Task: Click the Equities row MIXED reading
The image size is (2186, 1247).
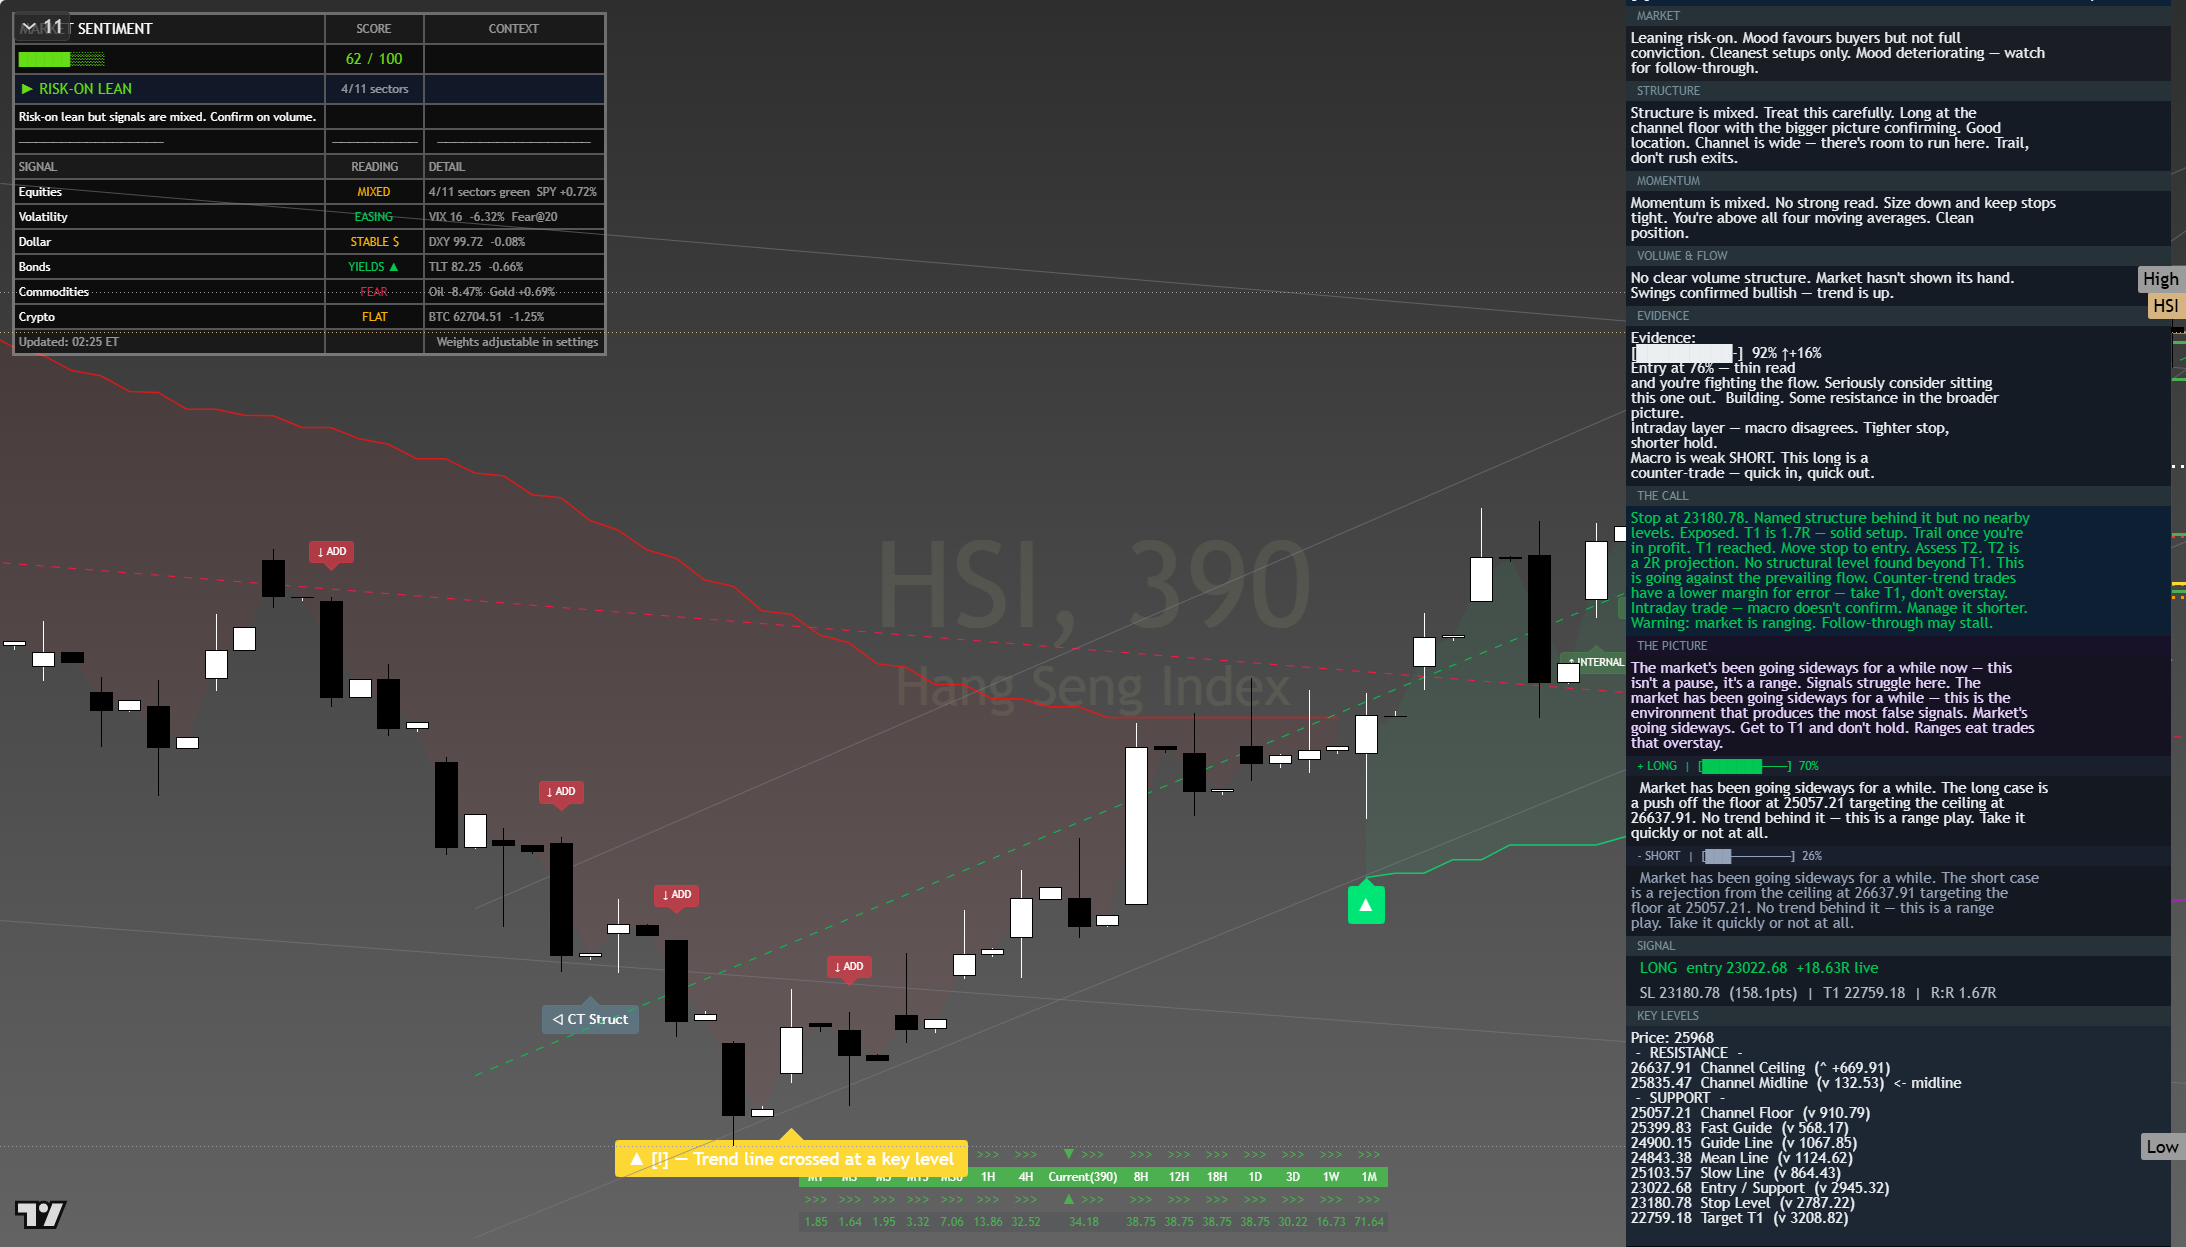Action: pyautogui.click(x=374, y=192)
